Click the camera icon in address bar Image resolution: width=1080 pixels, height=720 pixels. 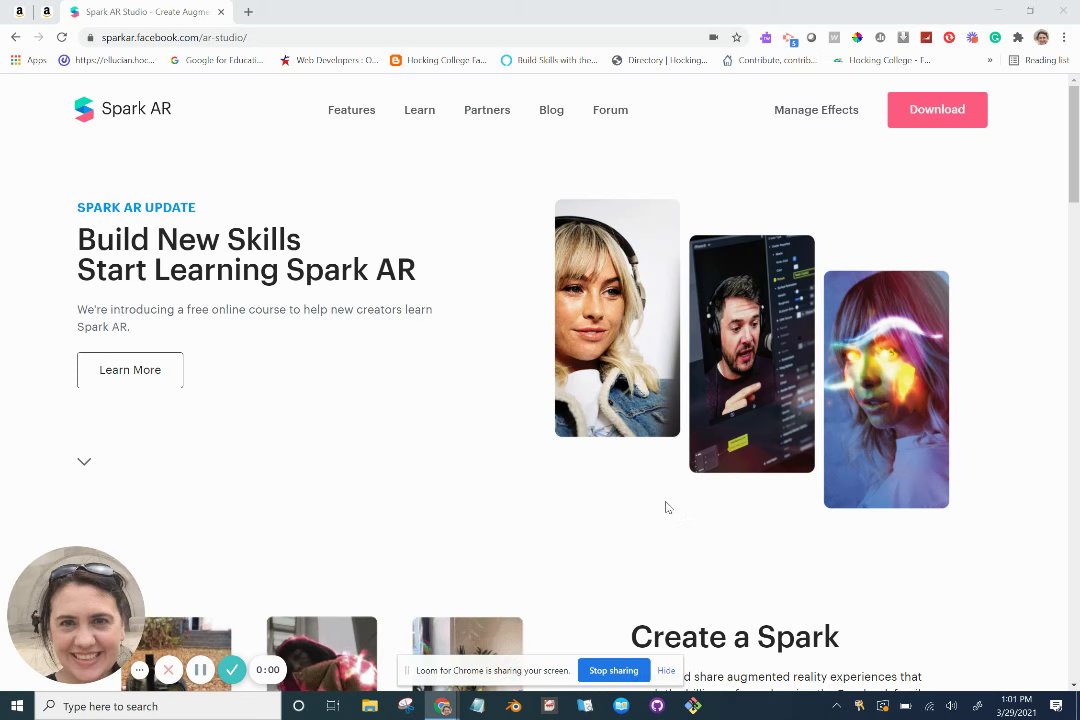tap(714, 37)
